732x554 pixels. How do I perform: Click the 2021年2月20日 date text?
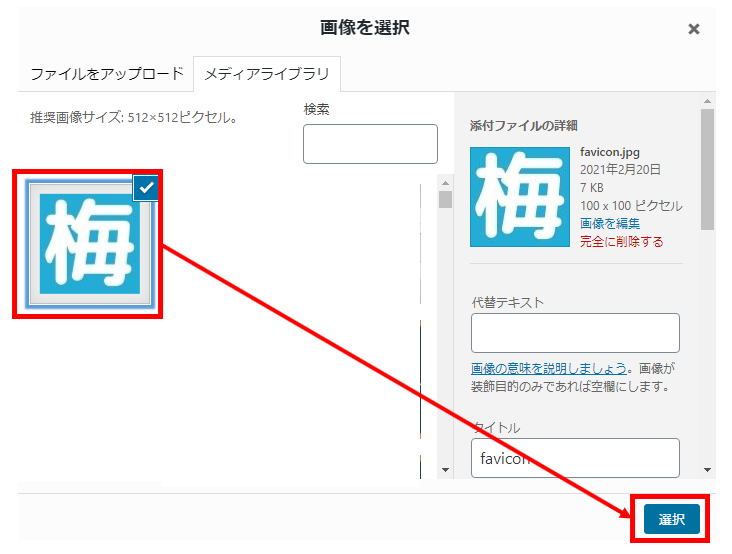(620, 169)
